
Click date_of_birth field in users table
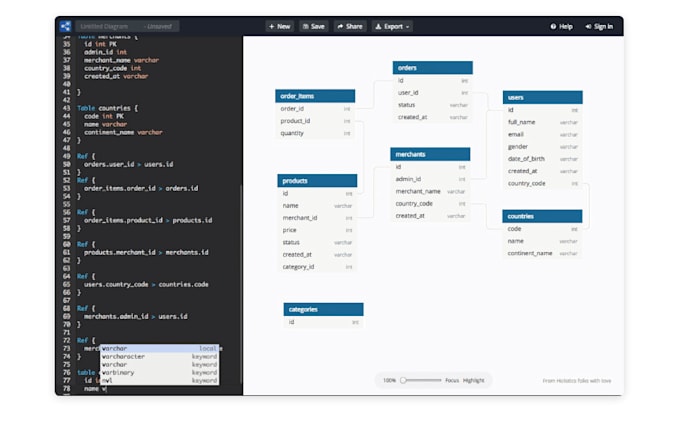point(543,159)
